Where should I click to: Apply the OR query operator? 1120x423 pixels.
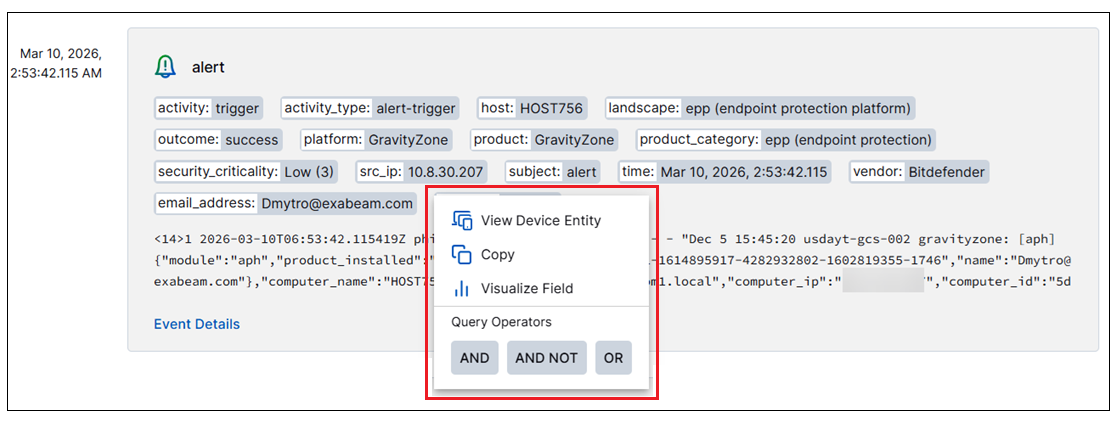point(614,358)
